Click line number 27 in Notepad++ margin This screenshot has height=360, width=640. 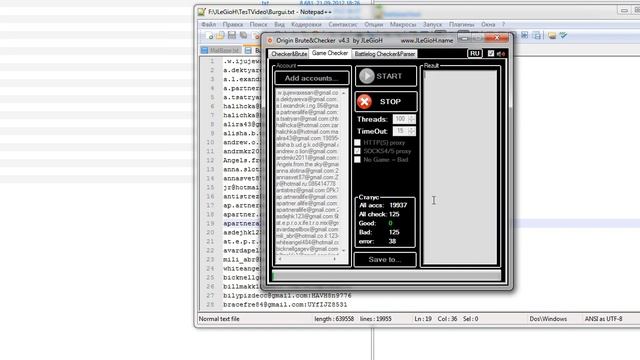click(211, 296)
